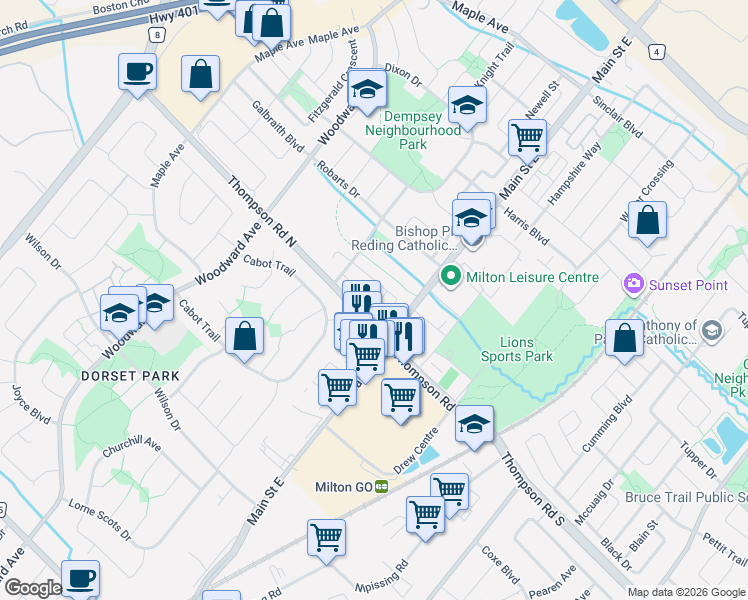Click the Bruce Trail Public School label
Screen dimensions: 748x600
coord(686,497)
